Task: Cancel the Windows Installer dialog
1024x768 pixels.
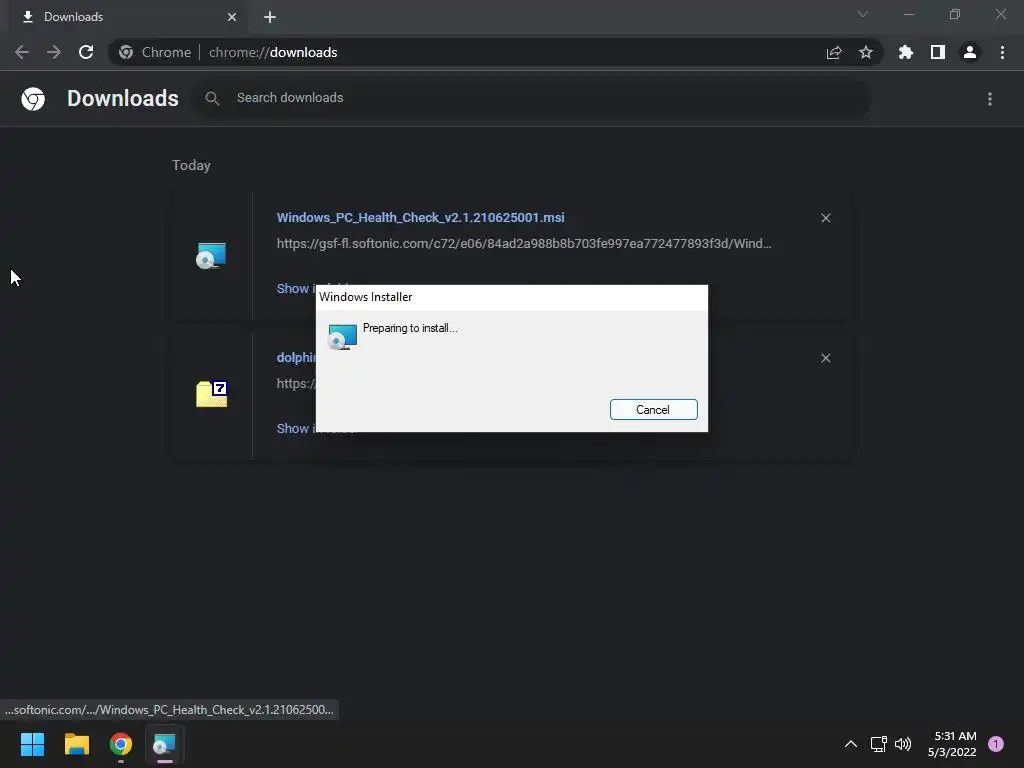Action: point(653,409)
